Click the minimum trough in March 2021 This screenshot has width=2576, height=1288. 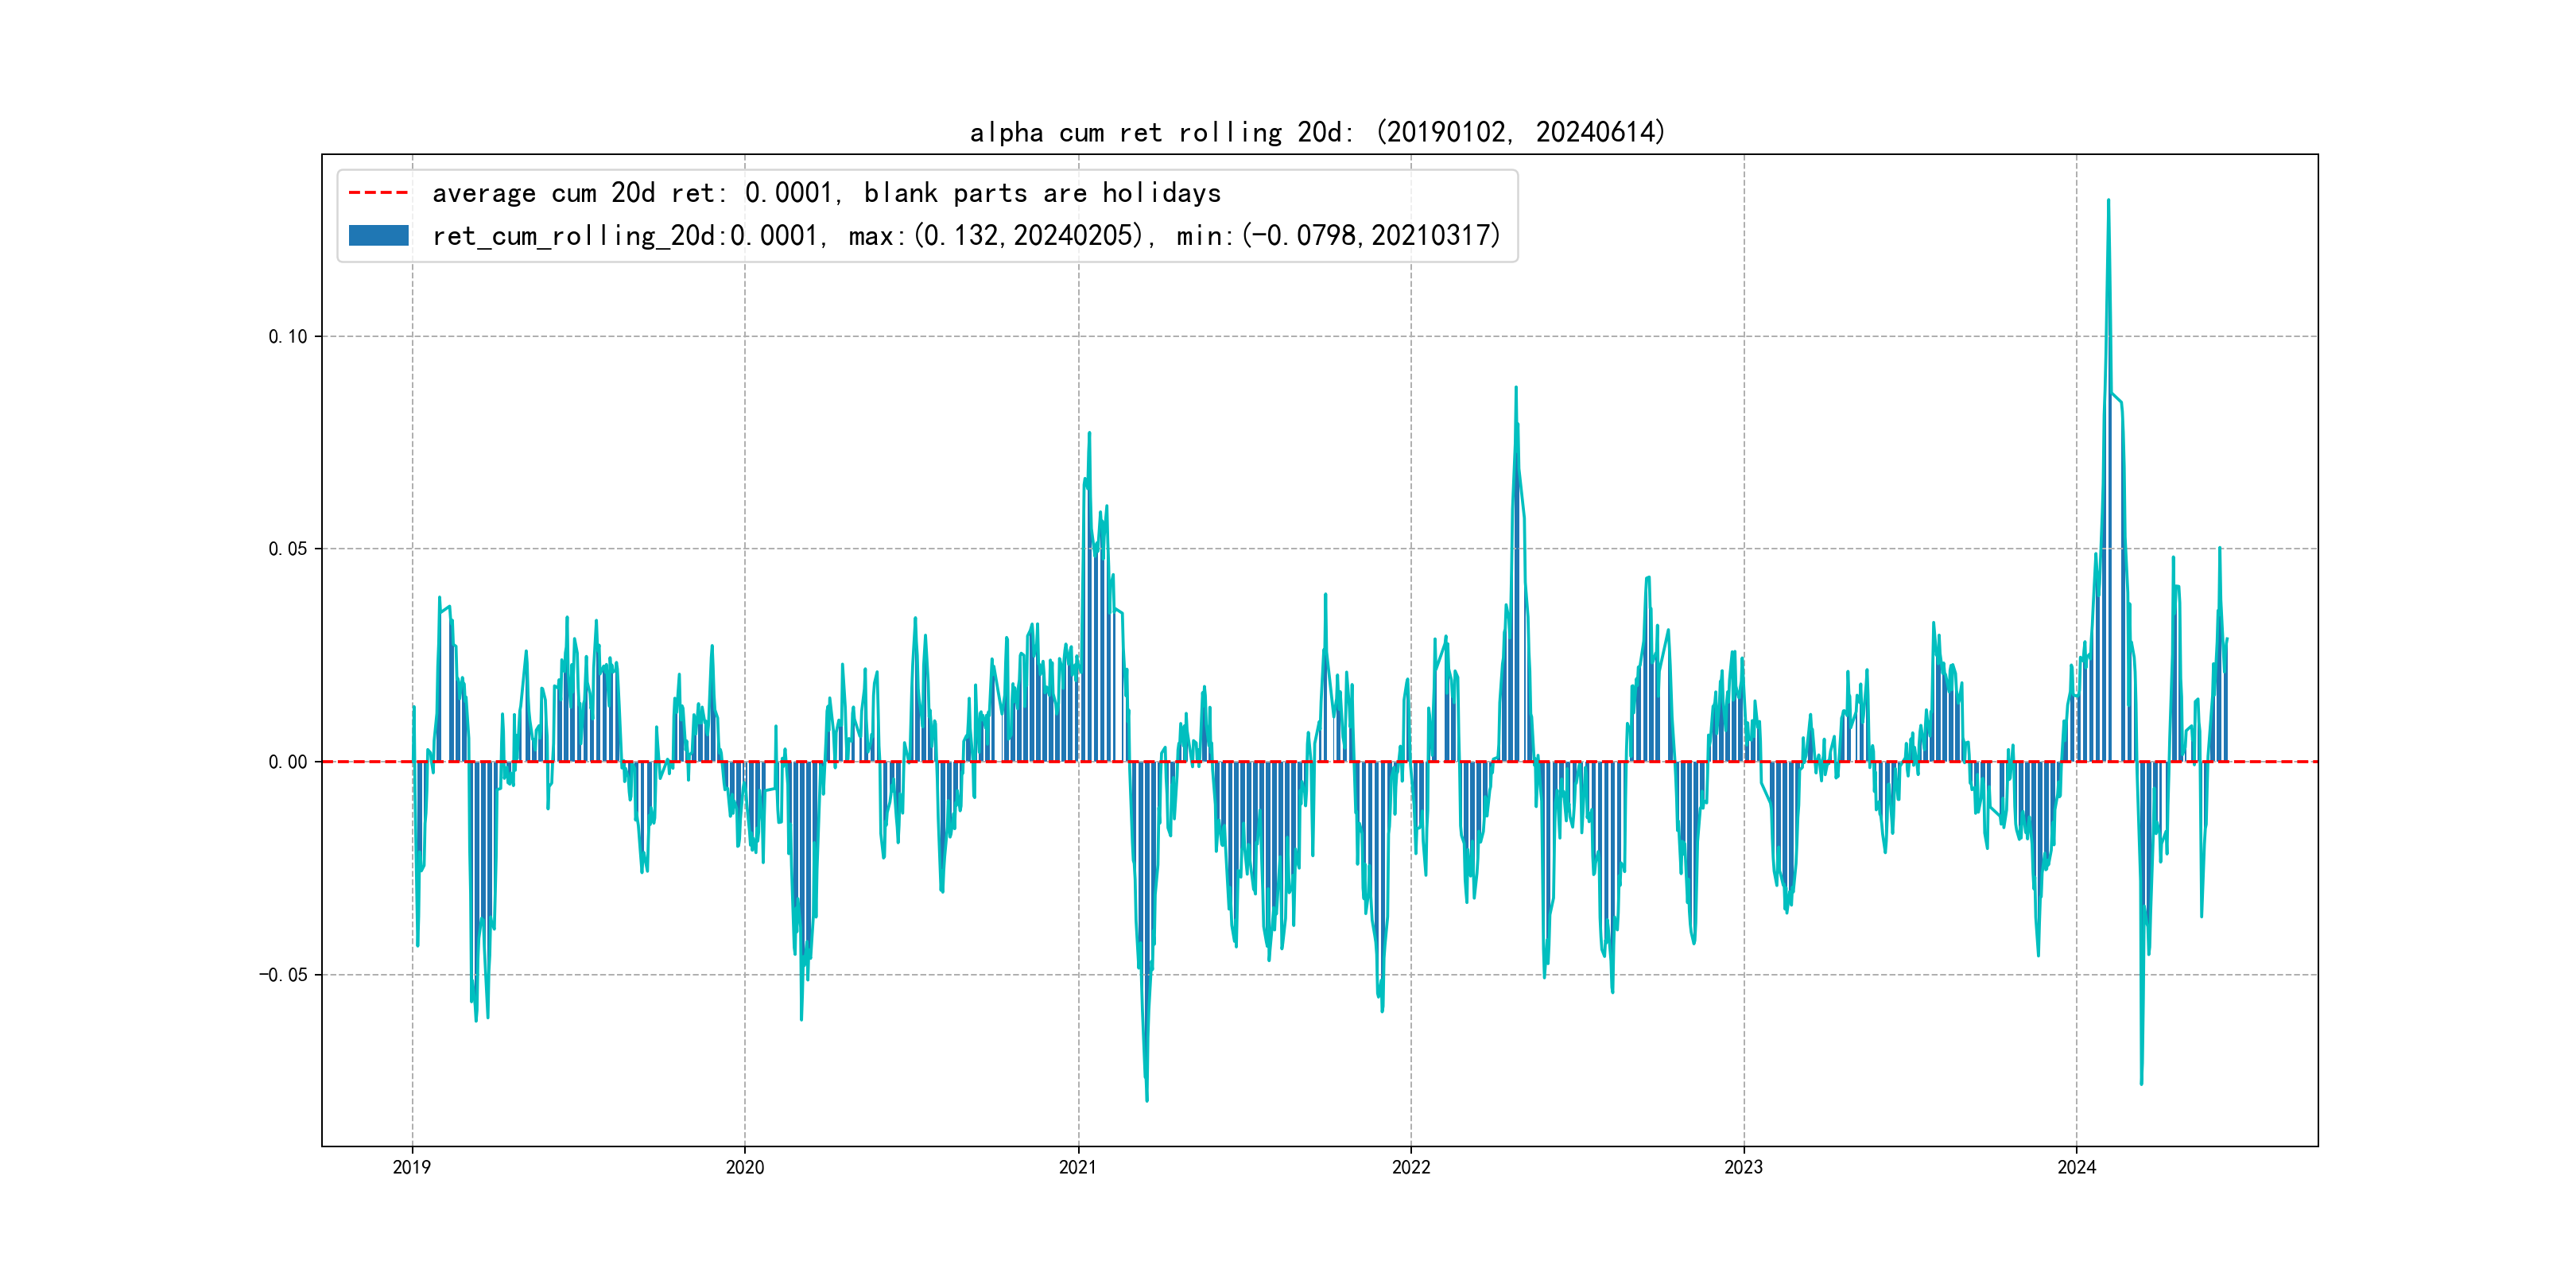tap(1147, 1099)
